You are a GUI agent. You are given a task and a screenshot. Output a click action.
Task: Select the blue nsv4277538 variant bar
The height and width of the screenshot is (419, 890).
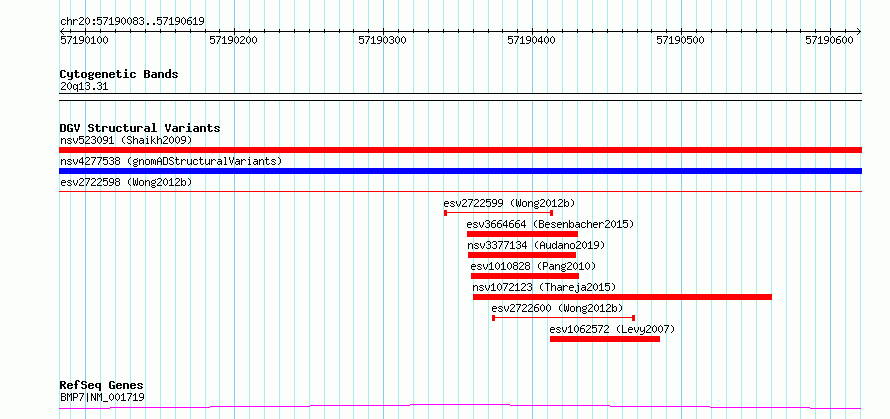[x=460, y=171]
